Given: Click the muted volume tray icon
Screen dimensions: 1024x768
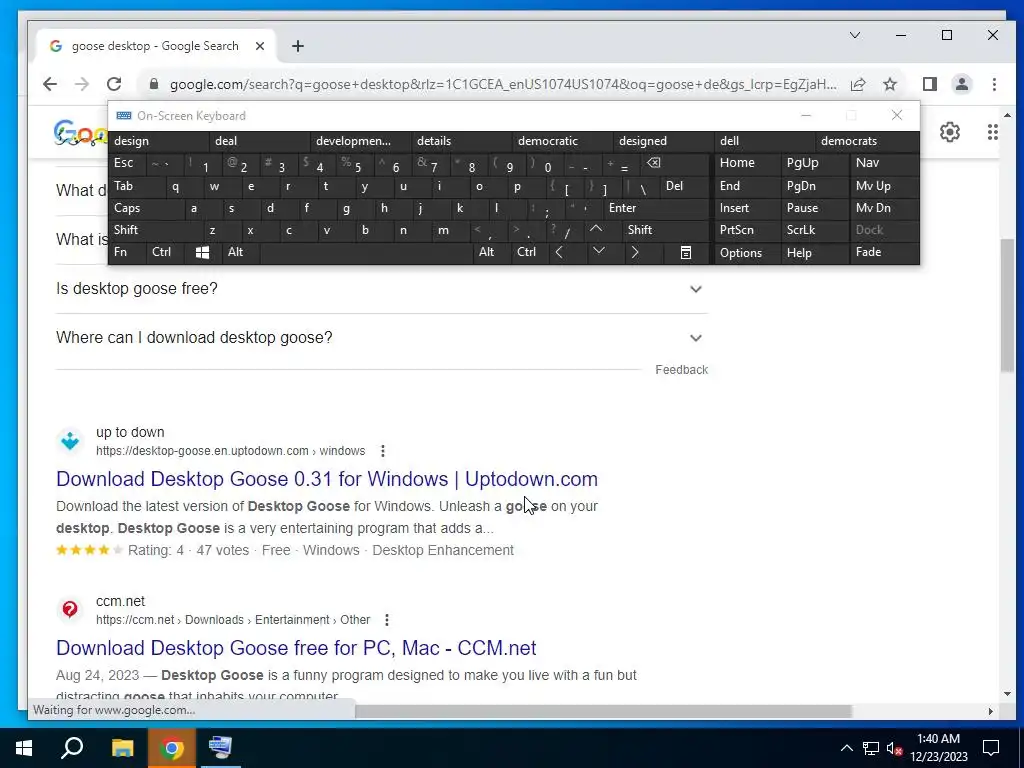Looking at the screenshot, I should tap(894, 748).
